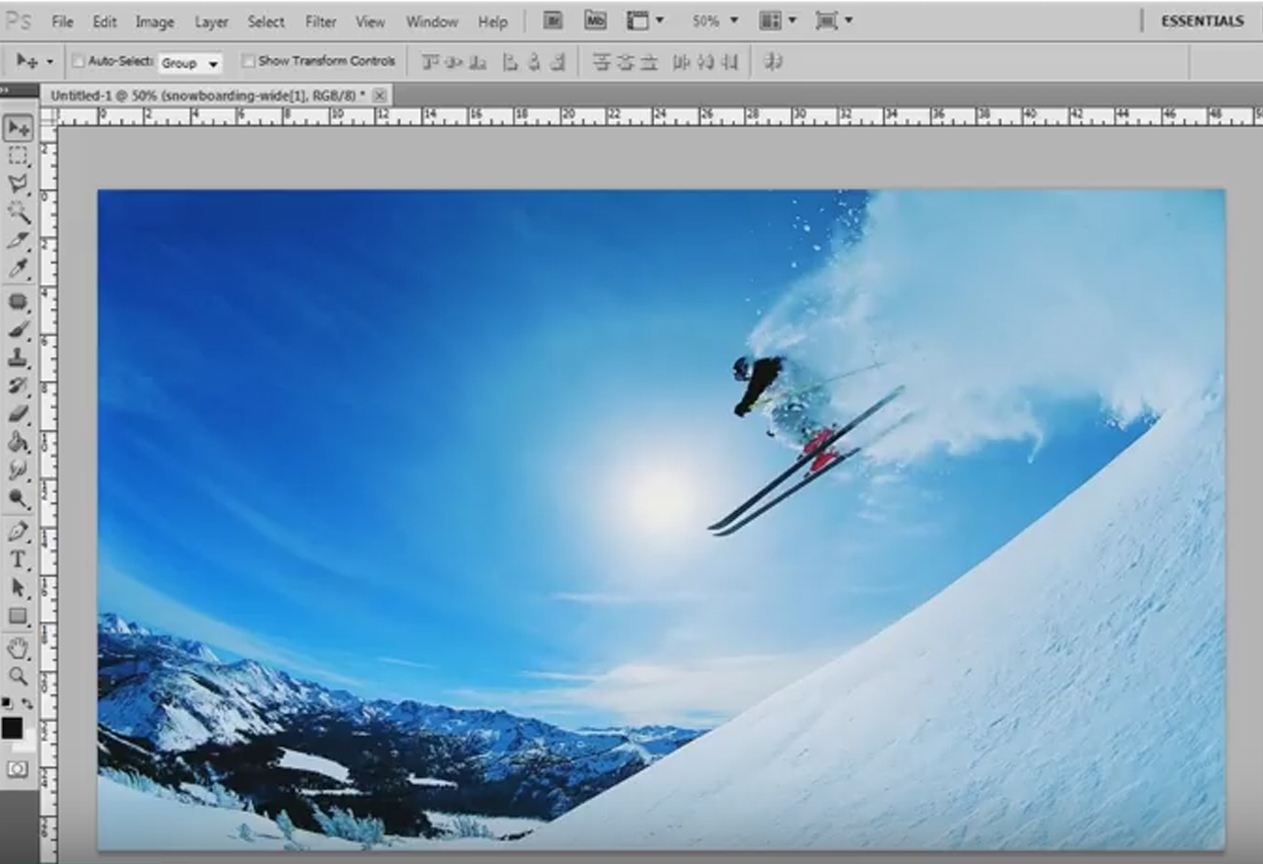This screenshot has width=1263, height=864.
Task: Open the Auto-Select Group dropdown
Action: click(190, 62)
